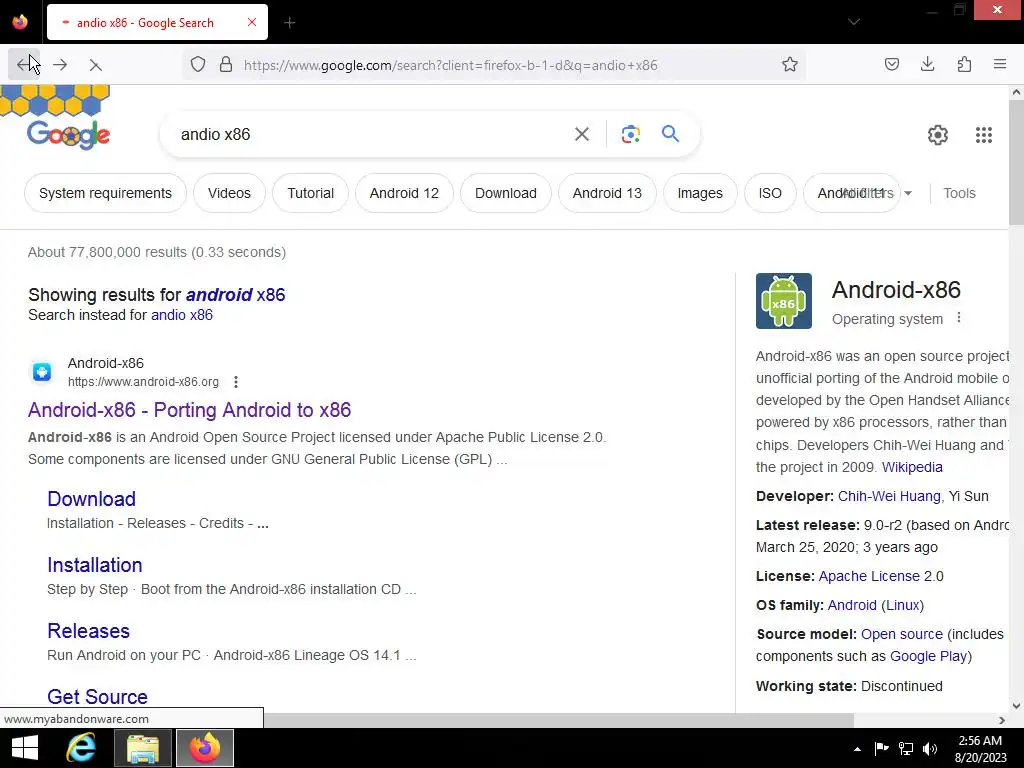
Task: Click the vertical scrollbar thumb
Action: 1016,163
